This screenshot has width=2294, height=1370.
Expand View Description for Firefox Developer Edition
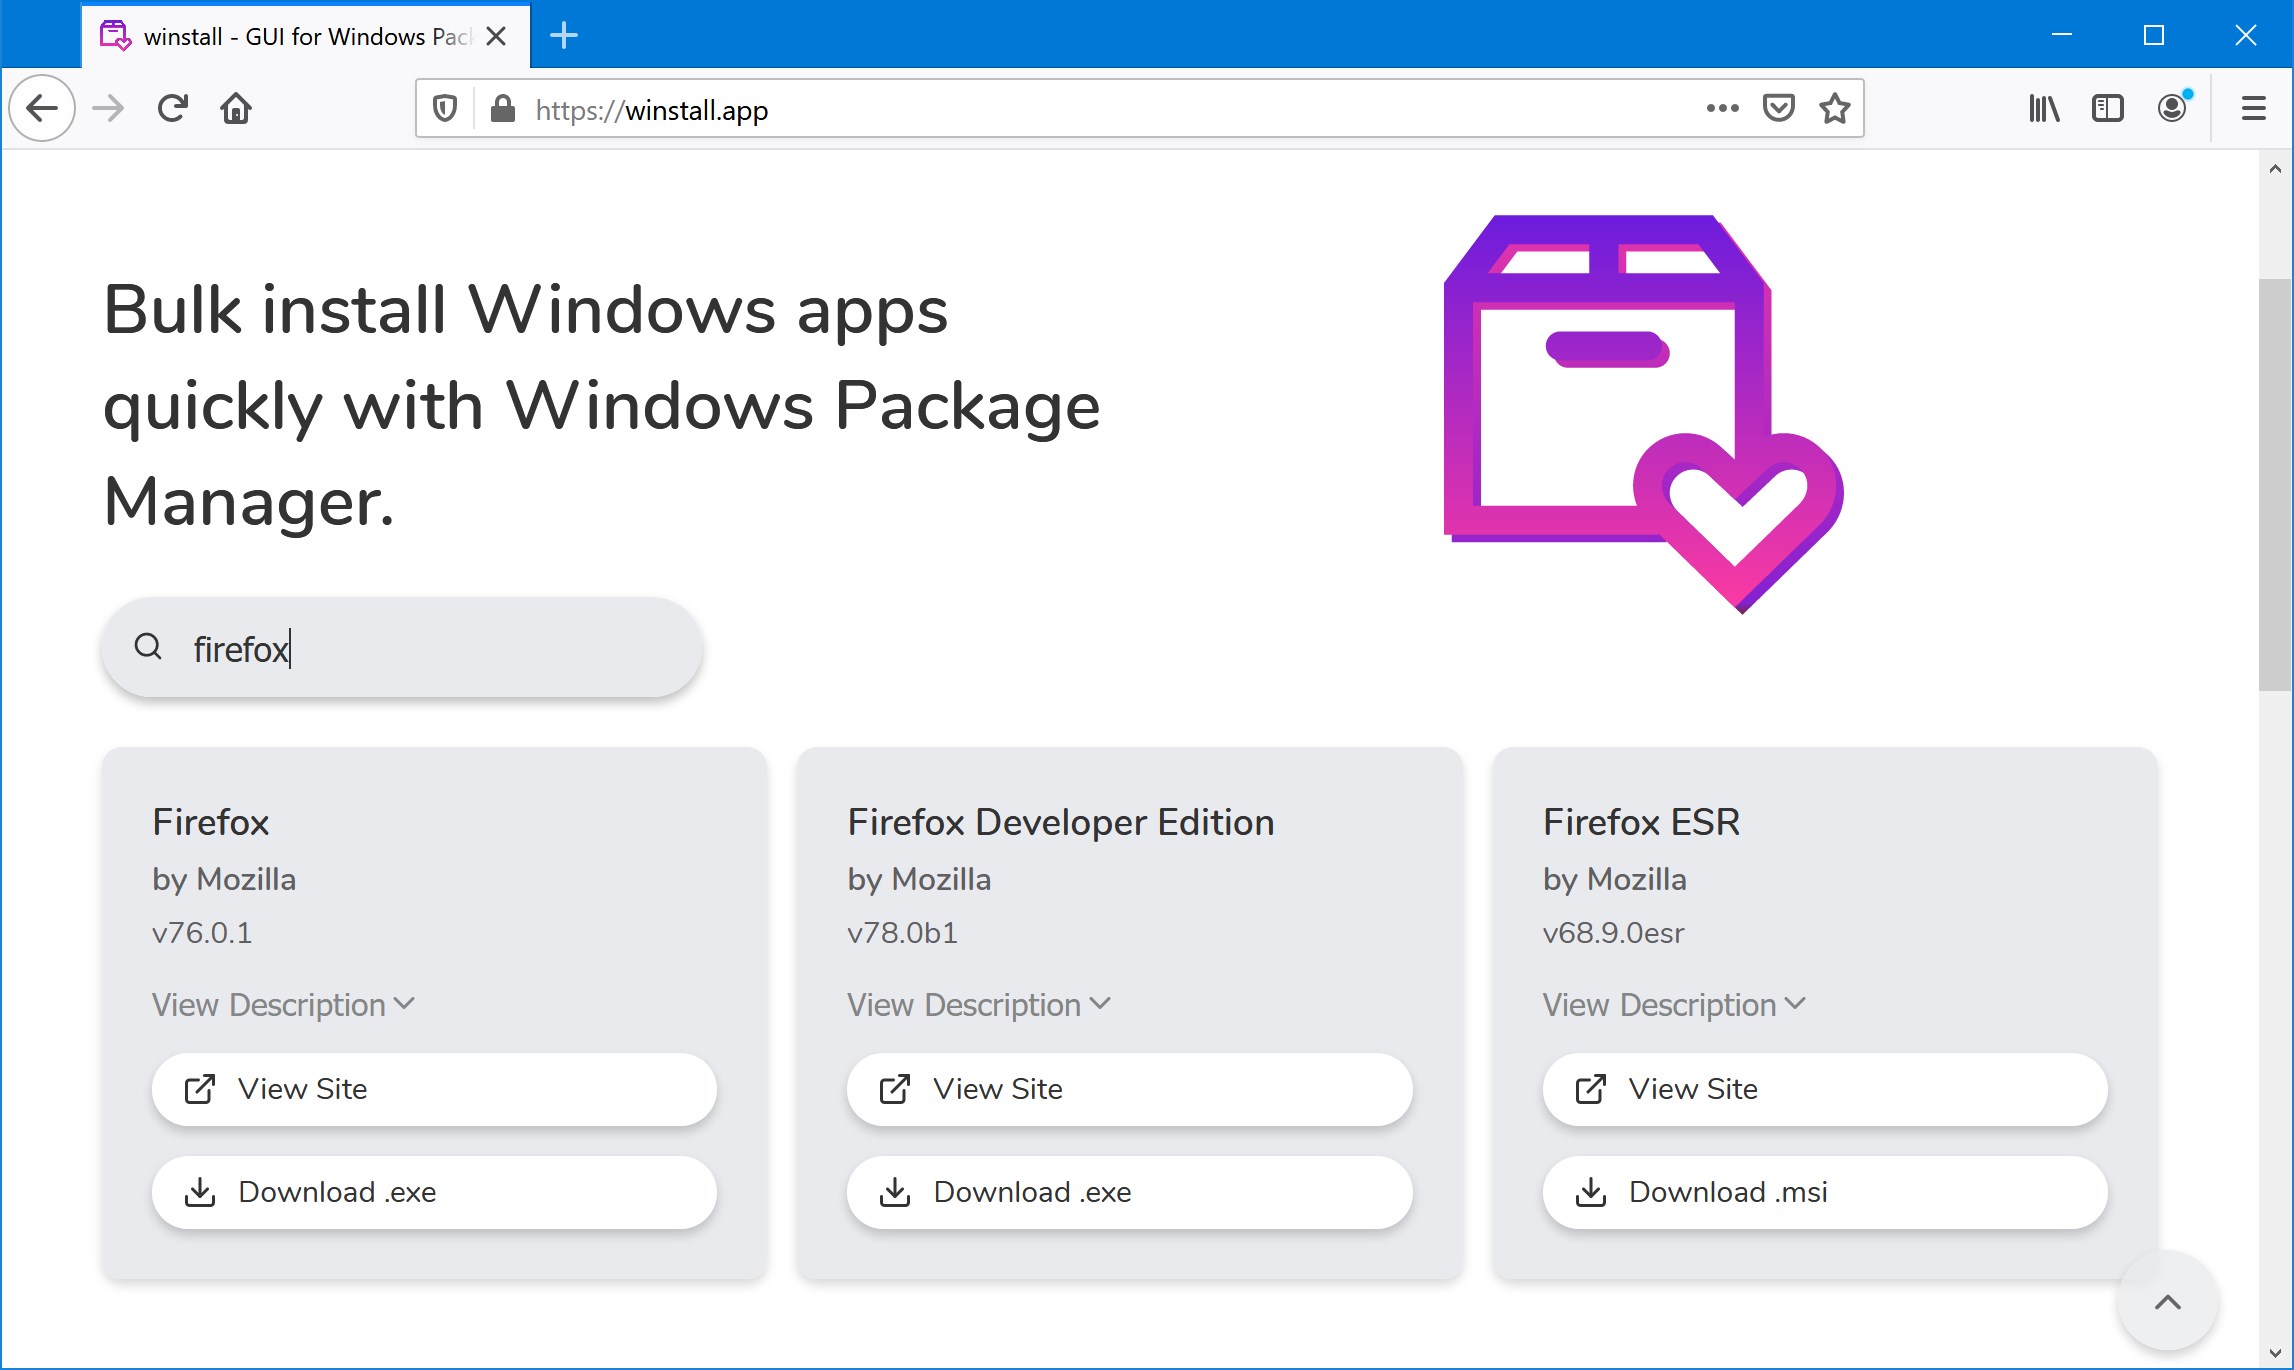pos(979,1004)
